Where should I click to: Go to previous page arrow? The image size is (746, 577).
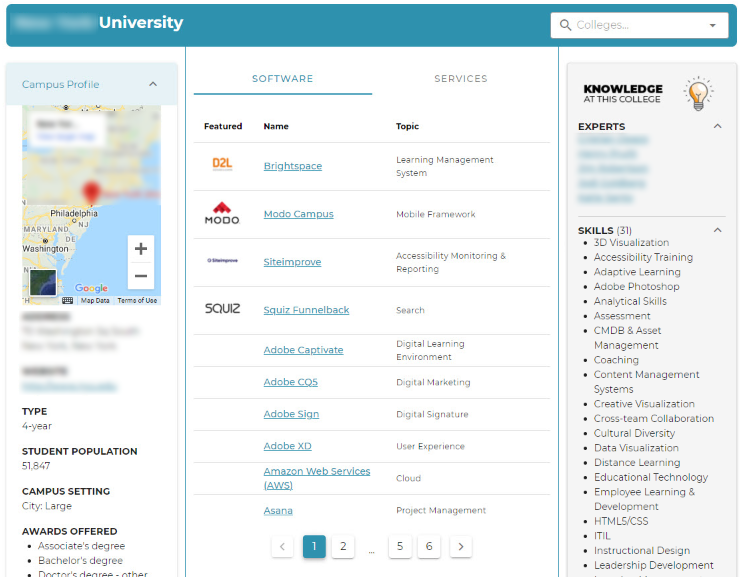point(283,547)
